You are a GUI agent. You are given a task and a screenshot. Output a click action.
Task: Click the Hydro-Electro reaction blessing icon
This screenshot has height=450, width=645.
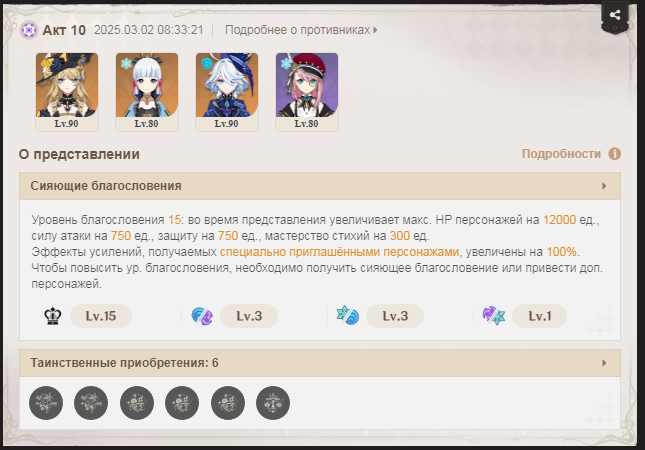pos(202,316)
